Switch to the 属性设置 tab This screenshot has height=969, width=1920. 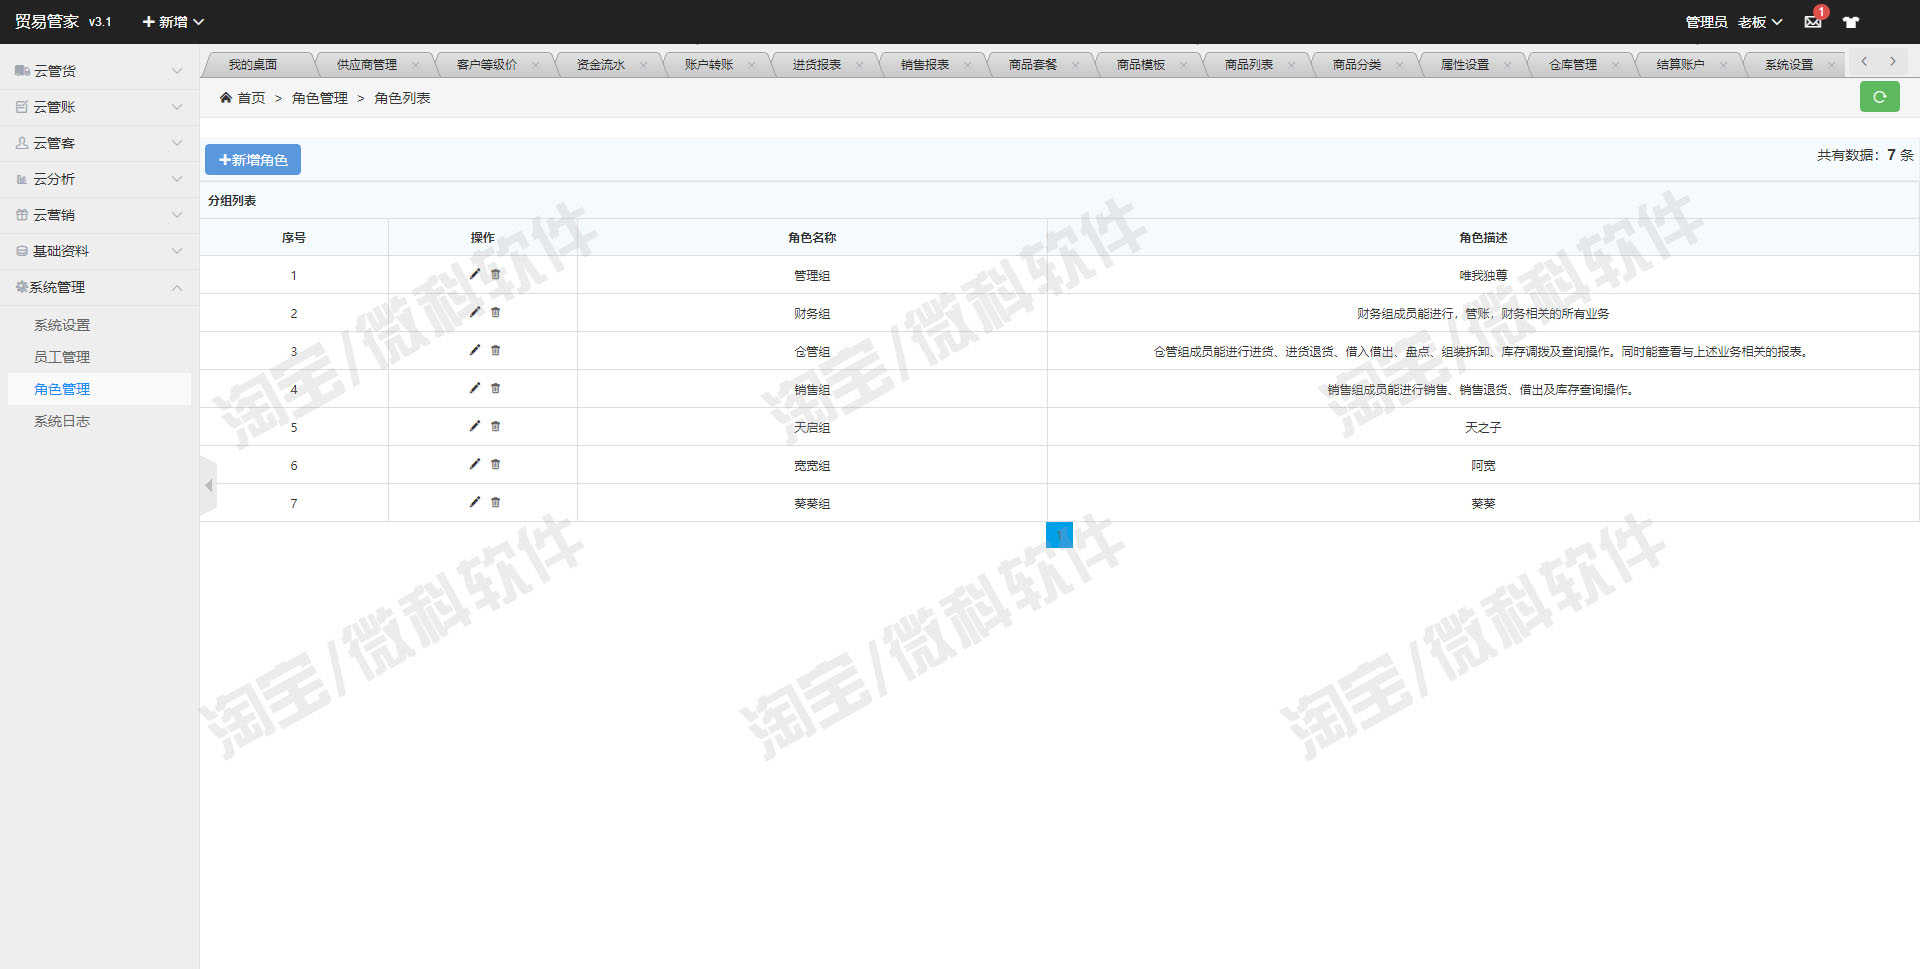tap(1465, 65)
